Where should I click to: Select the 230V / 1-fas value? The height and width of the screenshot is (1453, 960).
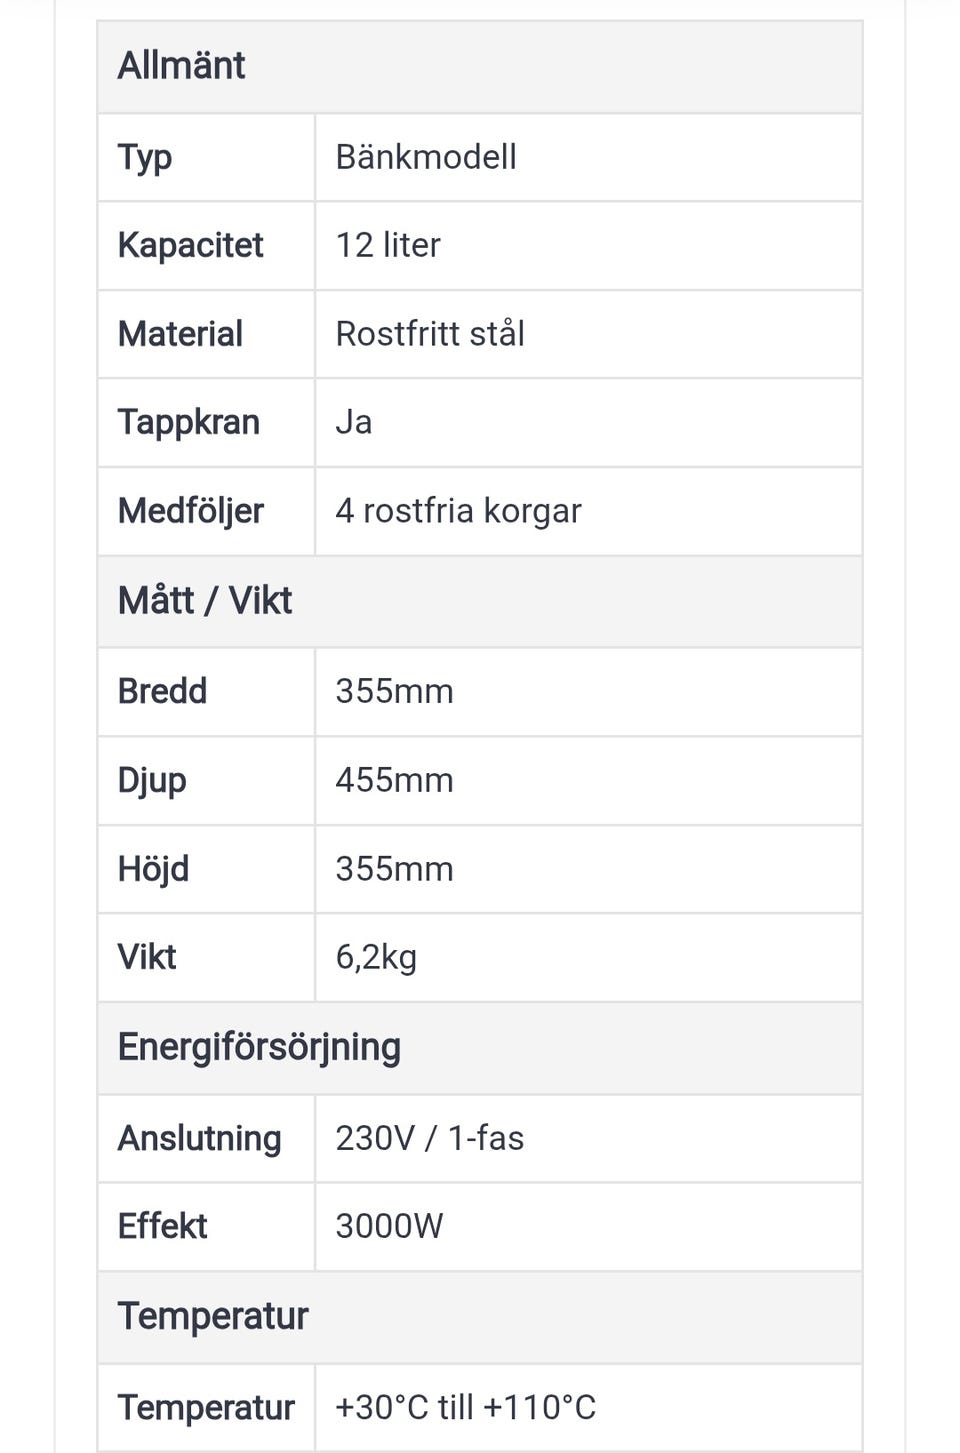pos(429,1138)
